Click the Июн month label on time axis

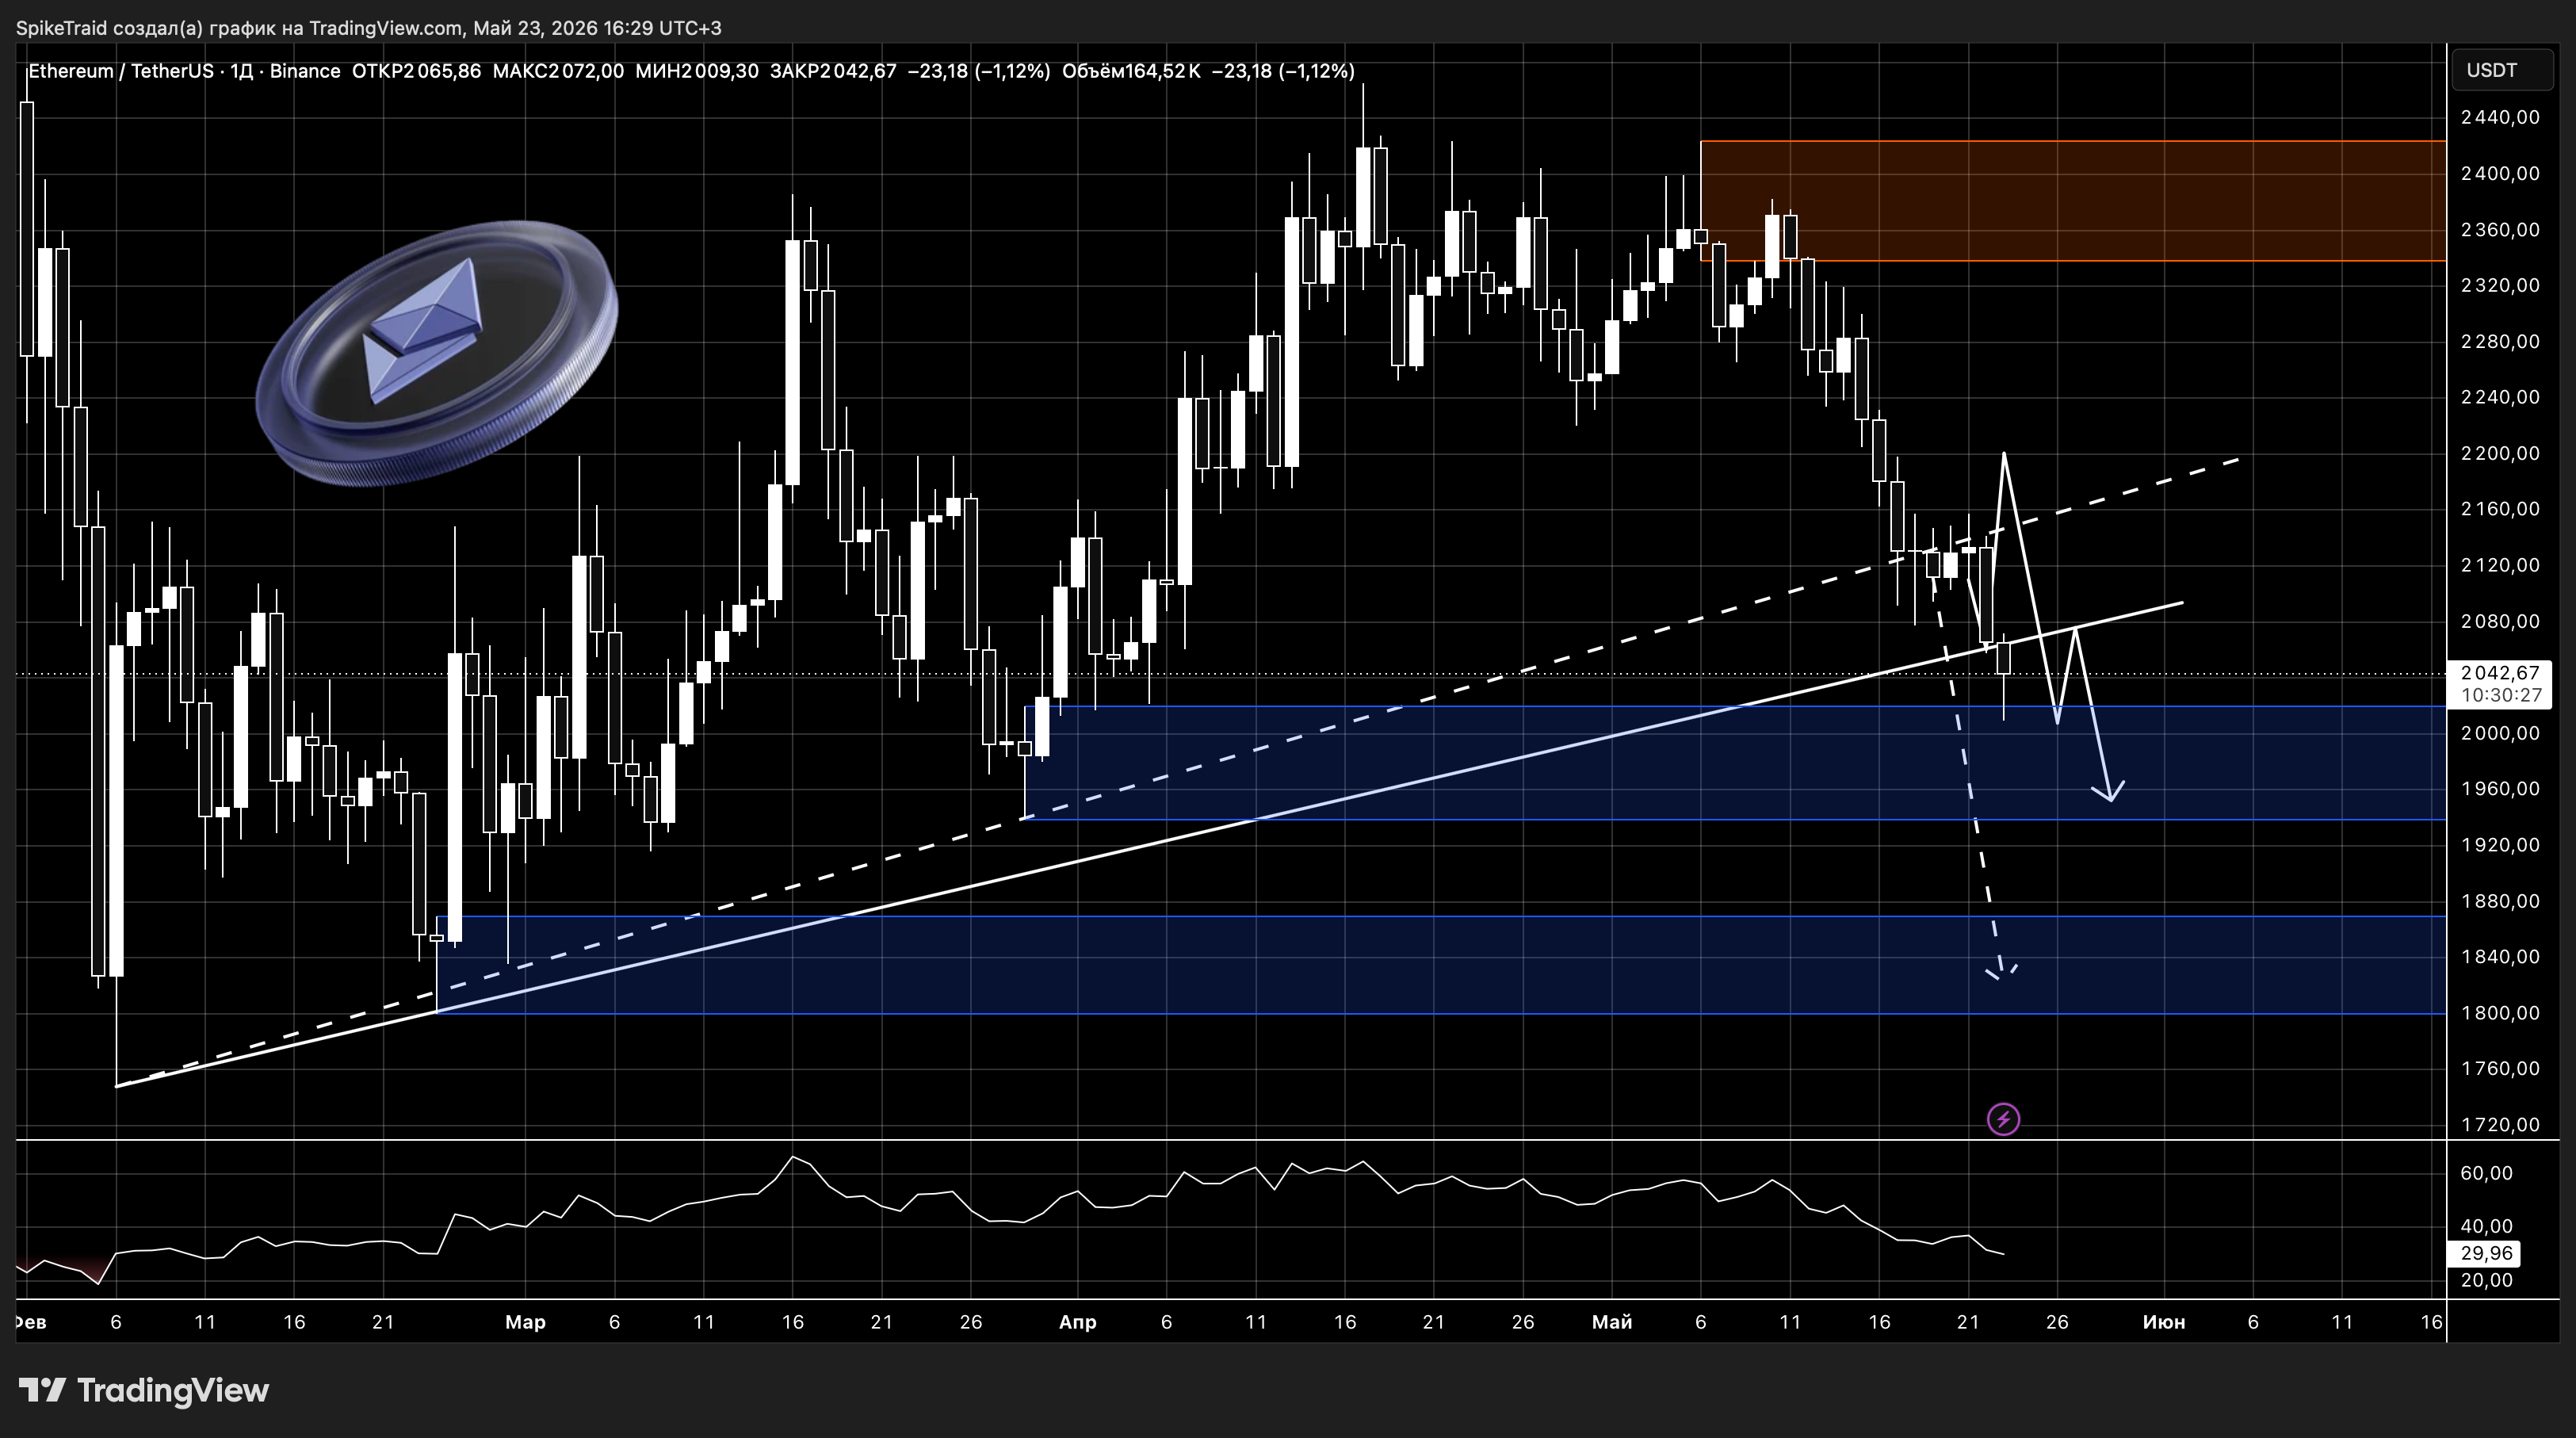coord(2164,1322)
